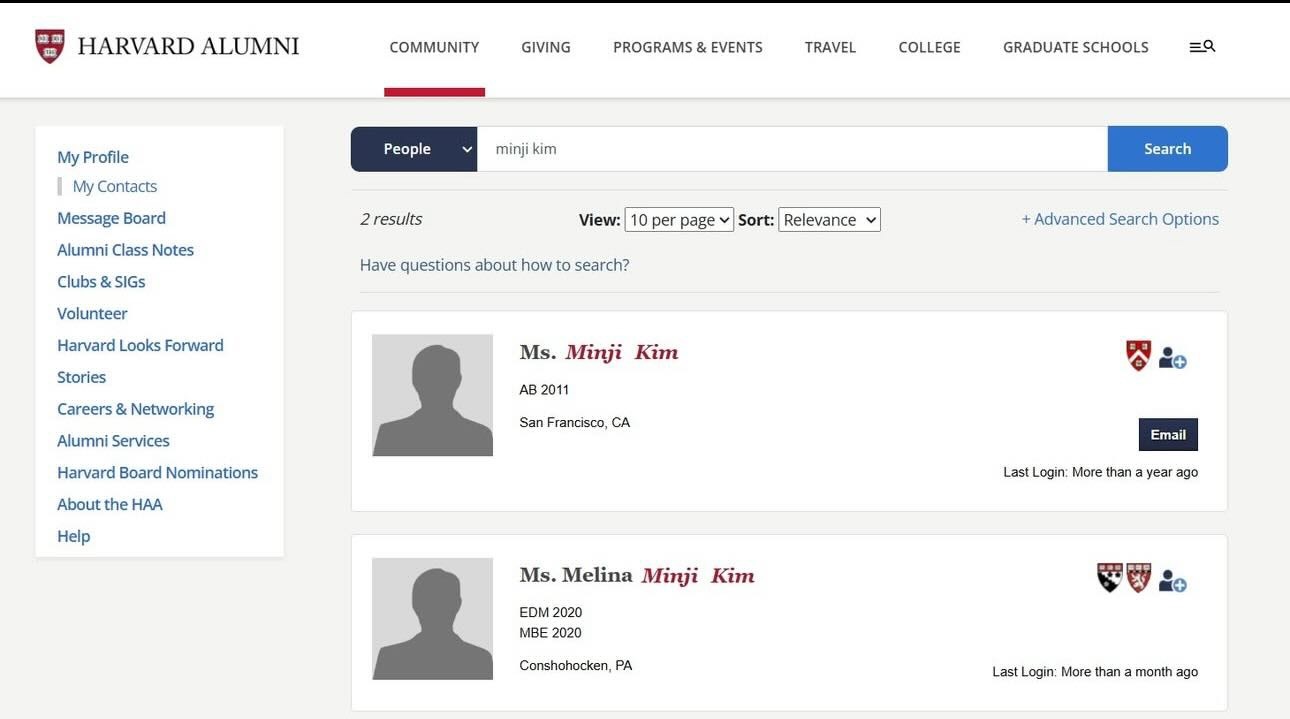Click the blue Search button
Screen dimensions: 1290x719
pyautogui.click(x=1167, y=149)
